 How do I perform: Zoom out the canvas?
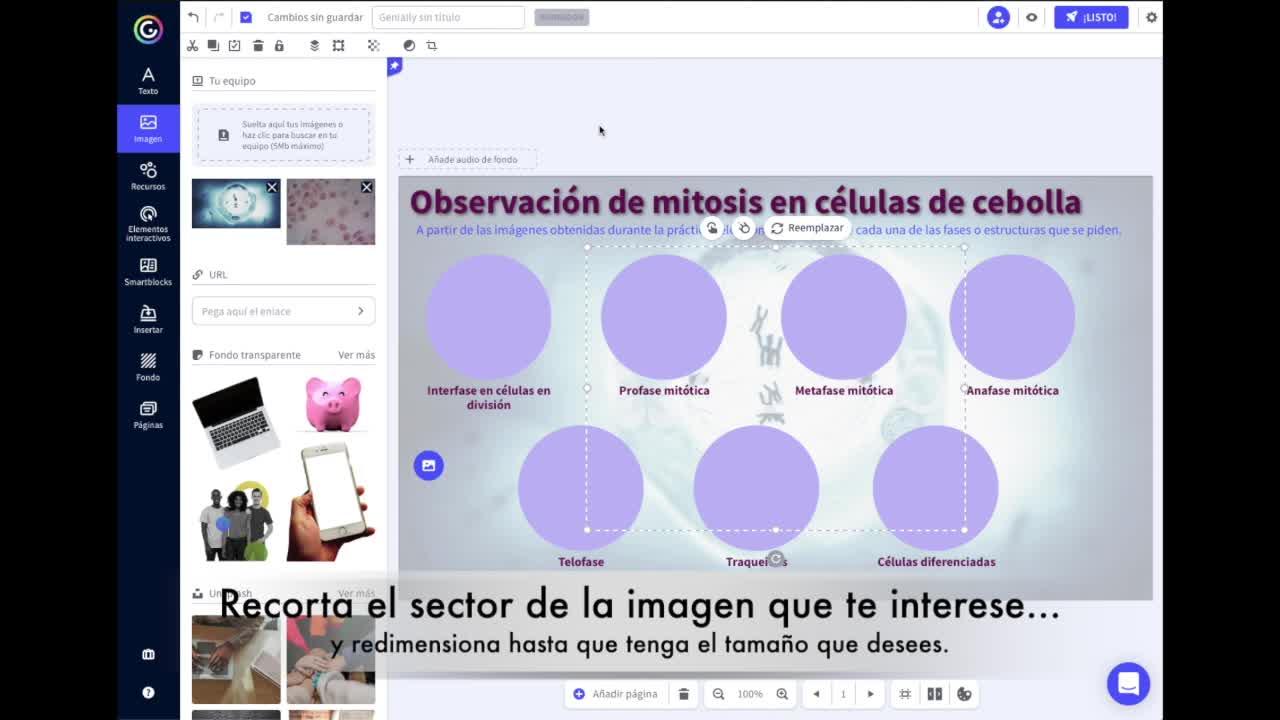[x=718, y=694]
